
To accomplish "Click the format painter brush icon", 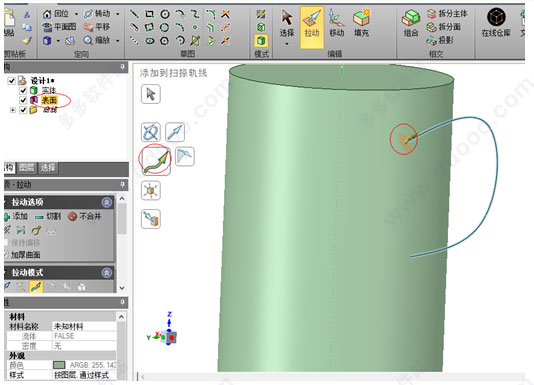I will point(27,41).
